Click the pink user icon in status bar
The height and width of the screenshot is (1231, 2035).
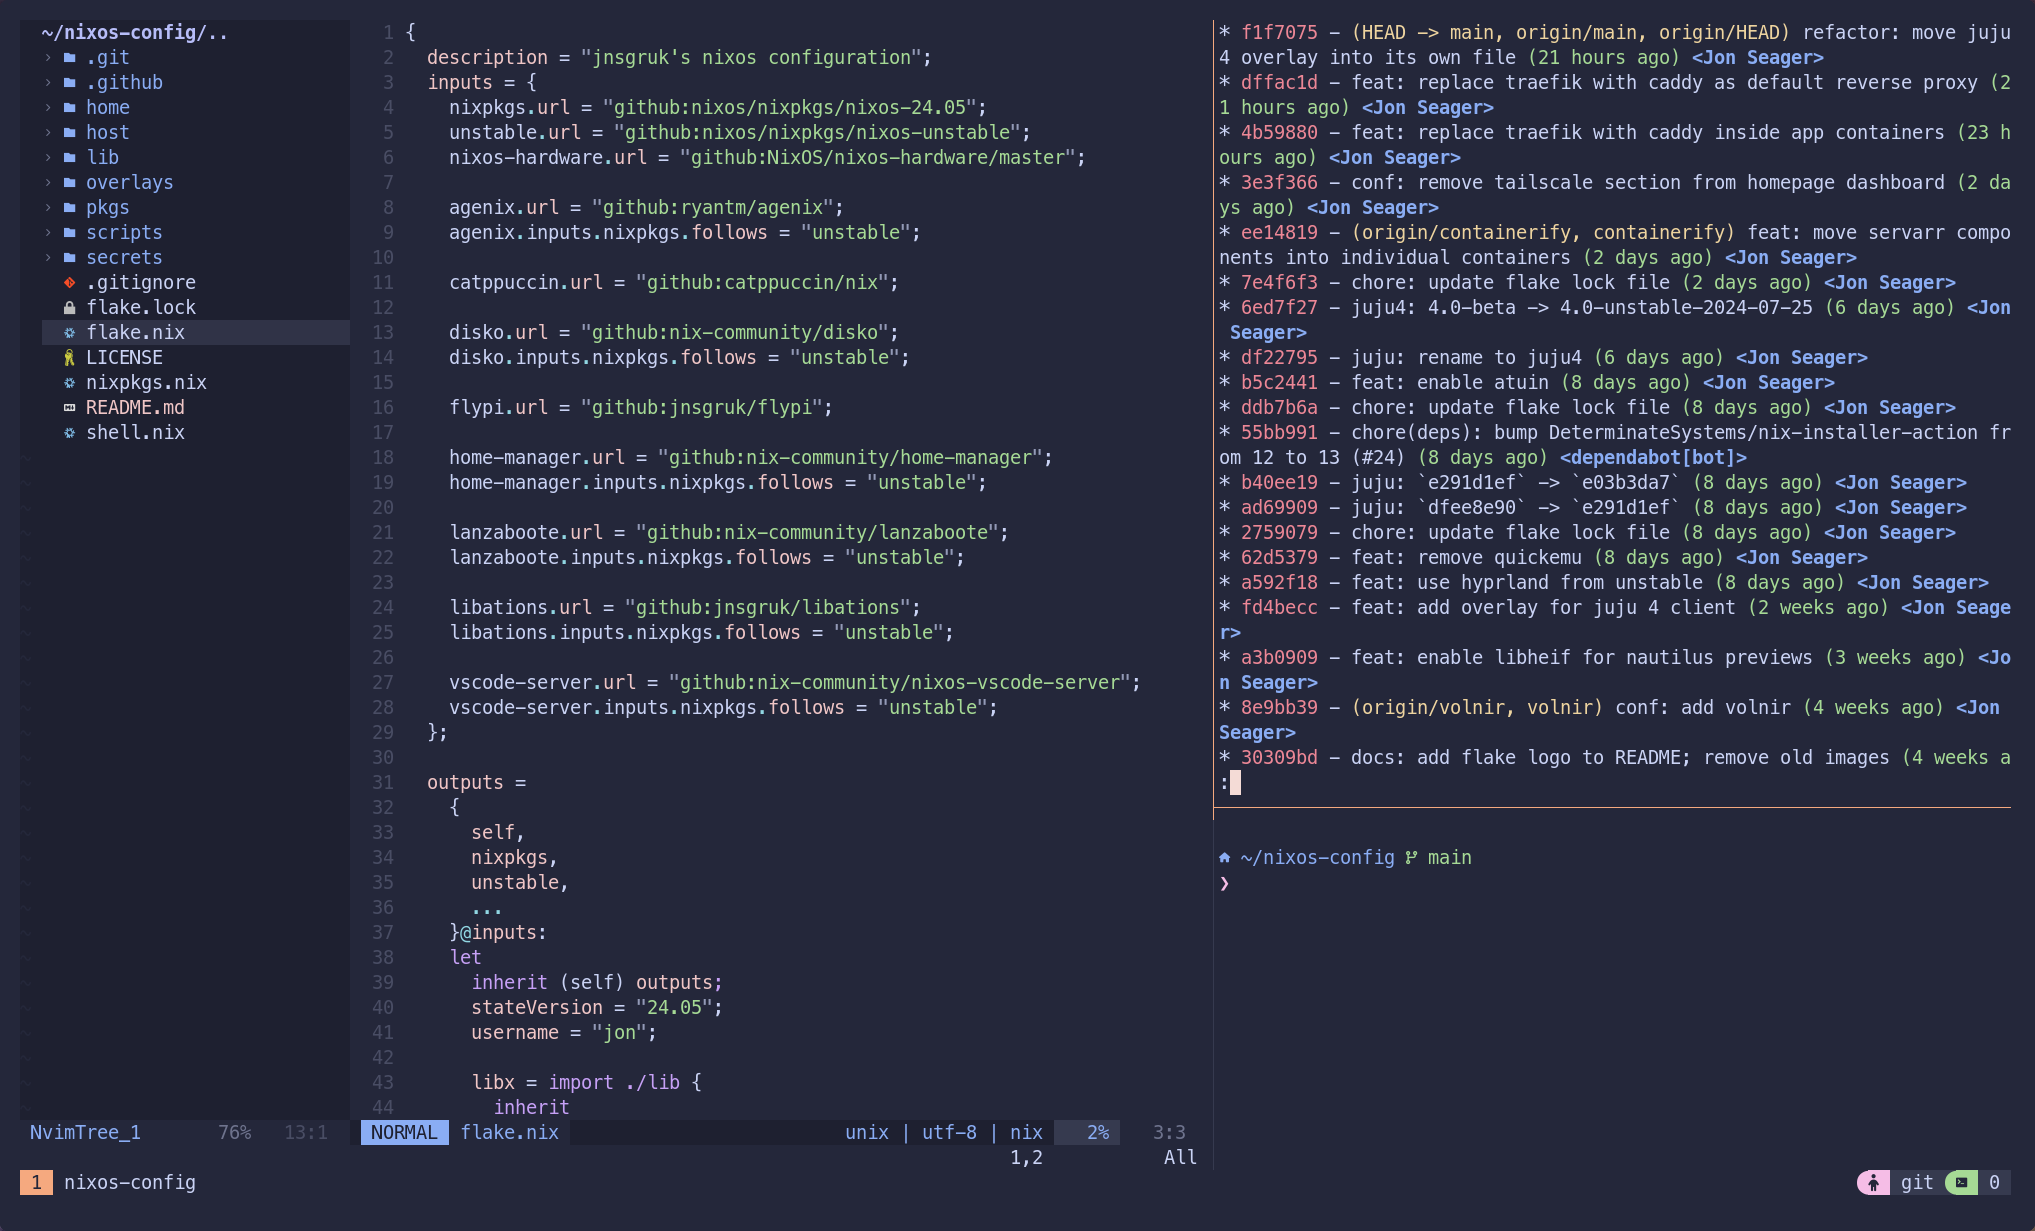pos(1873,1183)
